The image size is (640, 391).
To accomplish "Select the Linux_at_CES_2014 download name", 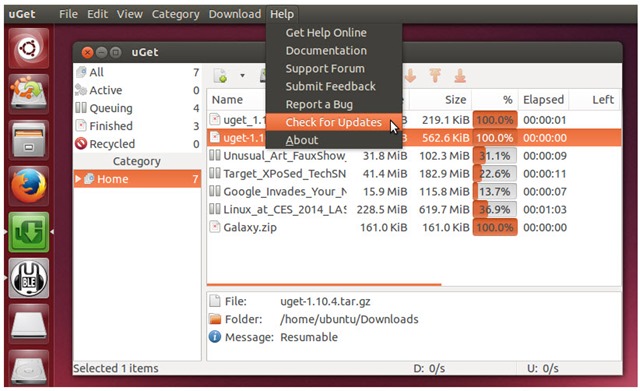I will coord(284,210).
